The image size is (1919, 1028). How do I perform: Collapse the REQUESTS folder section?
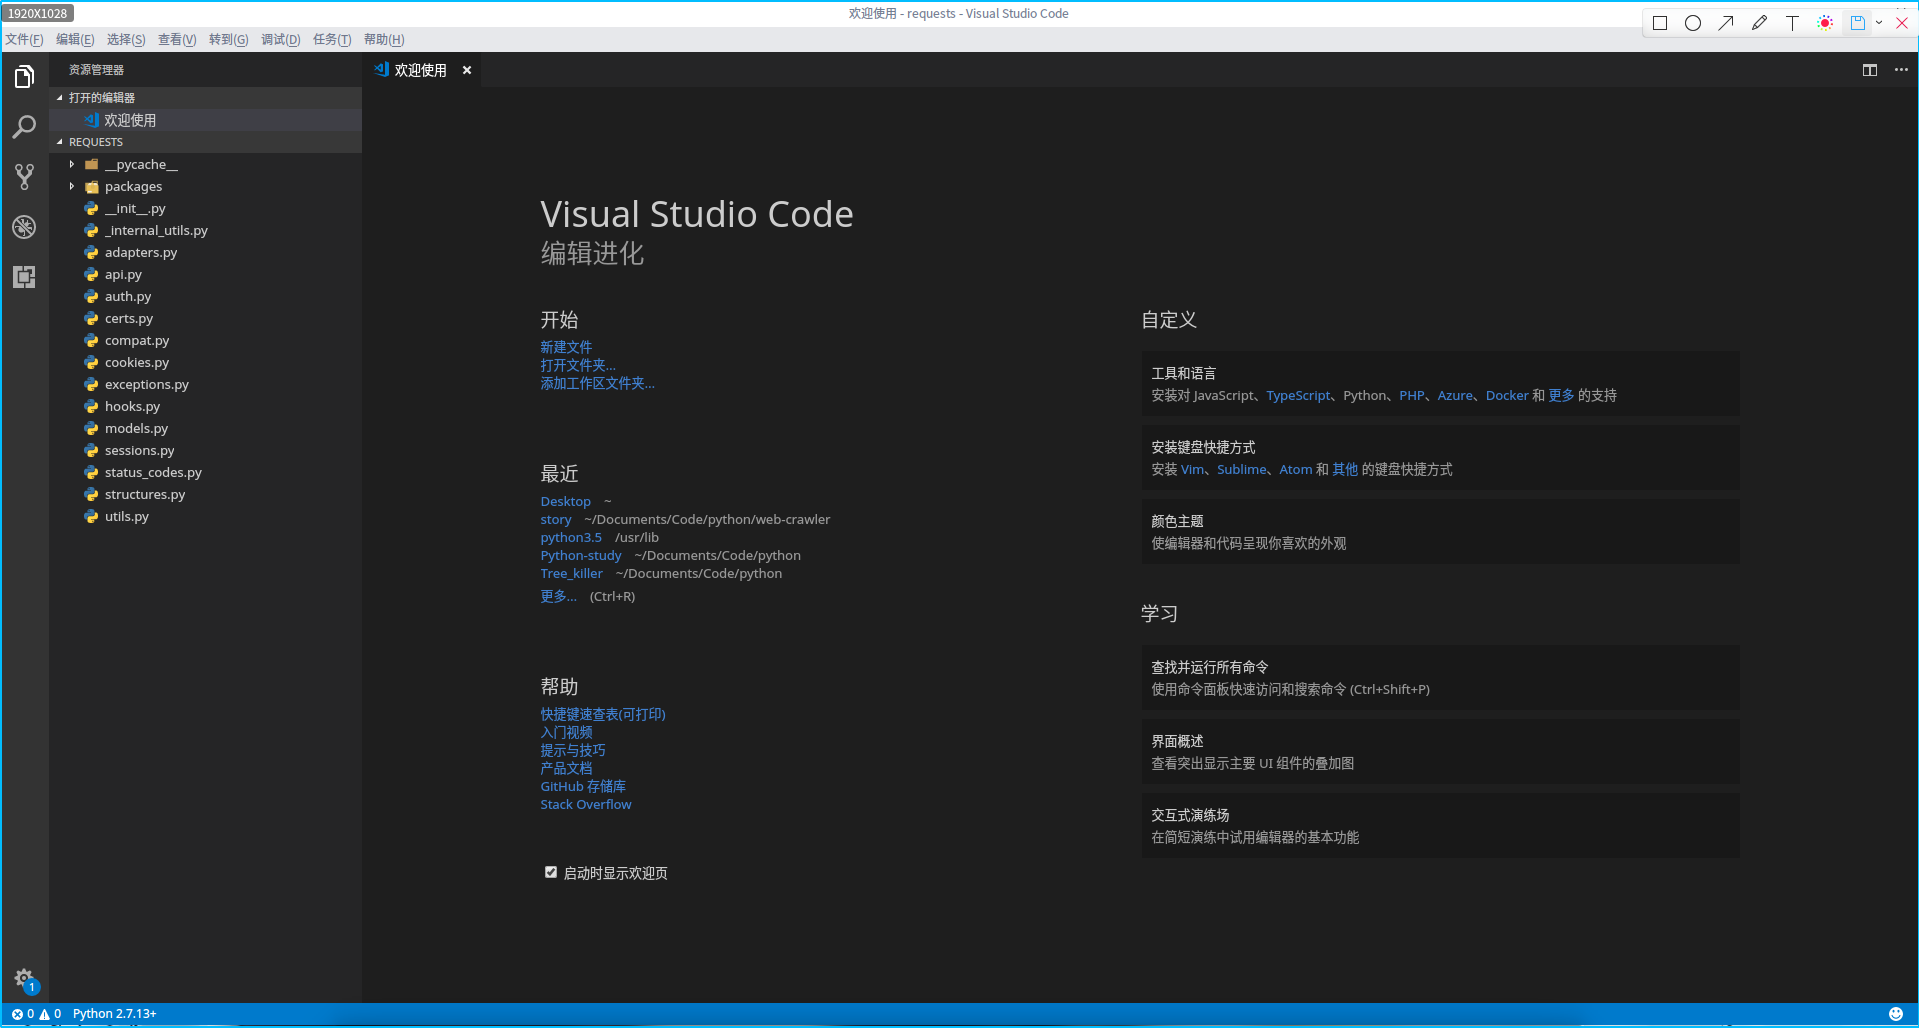tap(206, 142)
